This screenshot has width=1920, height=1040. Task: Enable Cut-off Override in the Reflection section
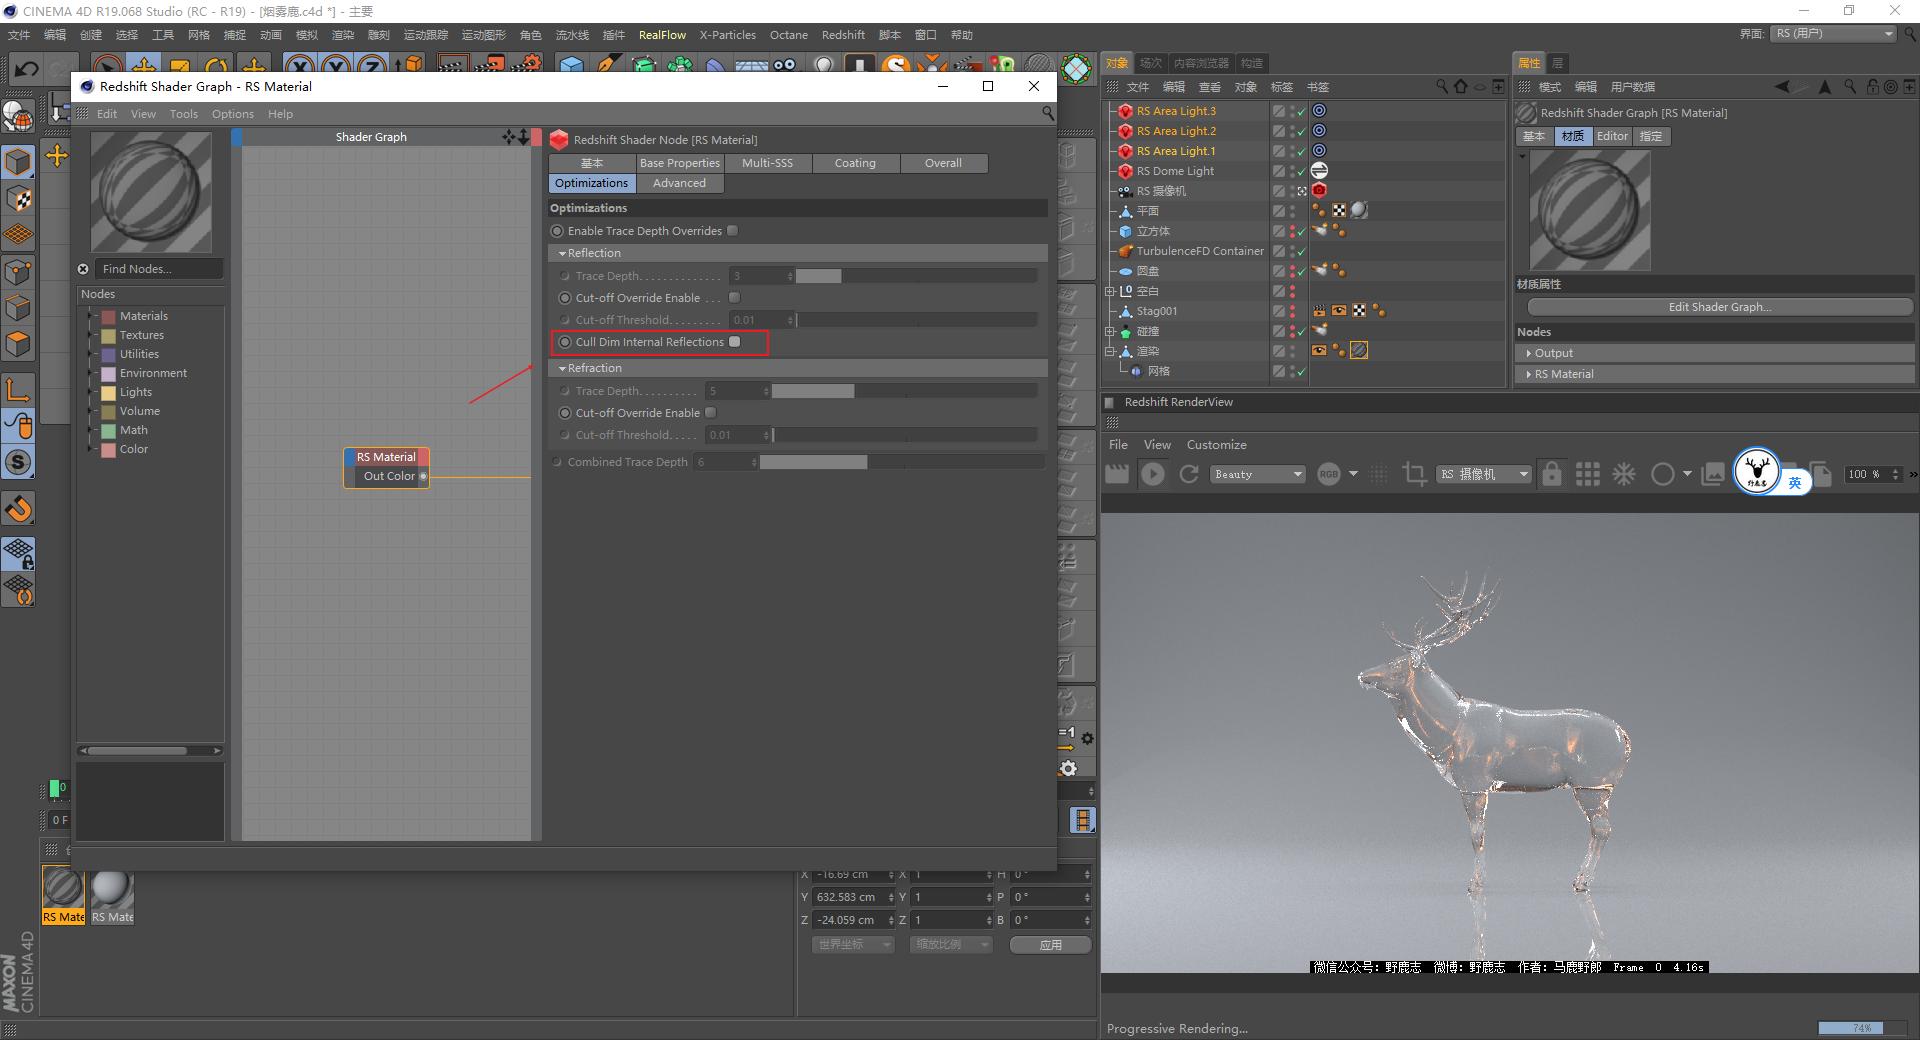pos(734,297)
